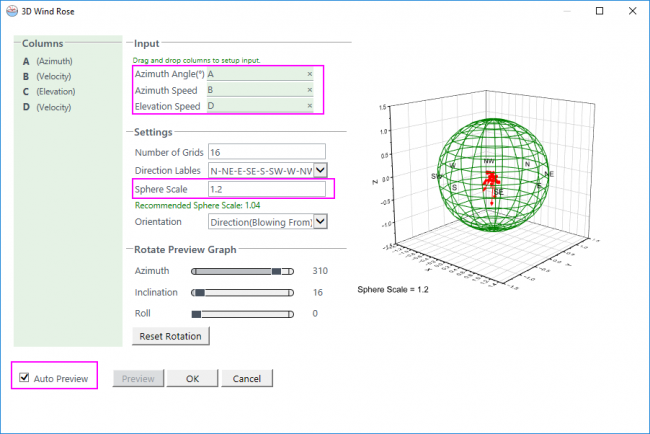Toggle the Auto Preview checkbox

pos(24,377)
